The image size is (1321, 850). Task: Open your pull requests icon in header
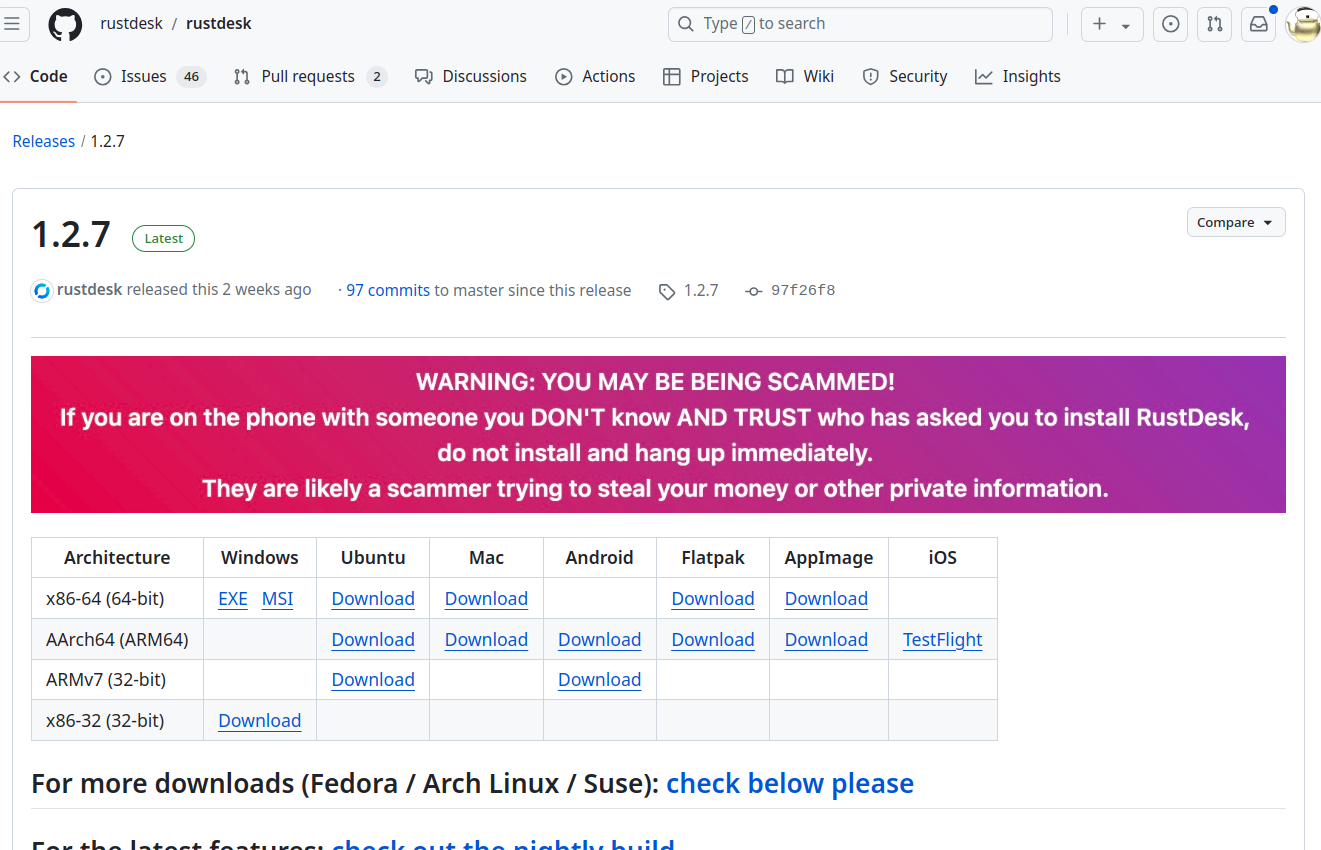point(1214,24)
